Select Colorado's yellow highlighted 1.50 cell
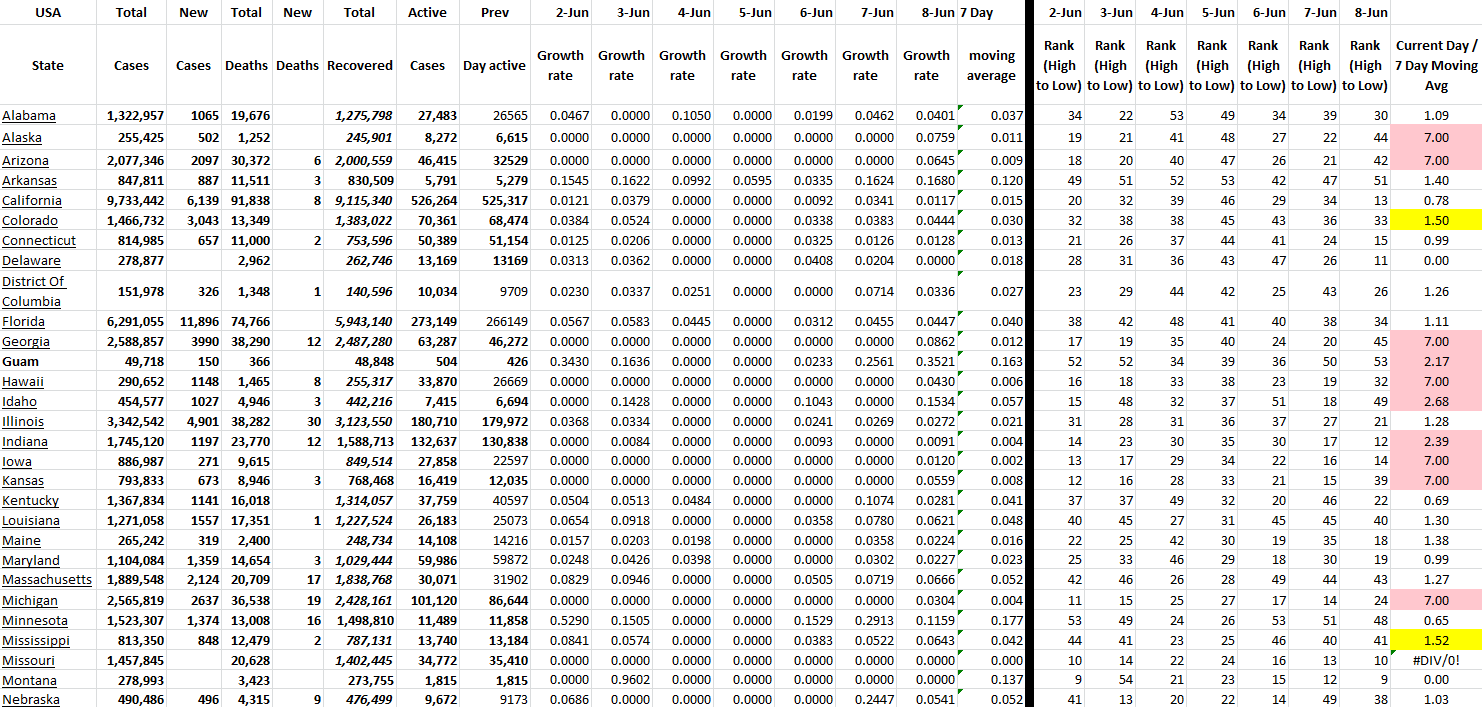 tap(1435, 221)
